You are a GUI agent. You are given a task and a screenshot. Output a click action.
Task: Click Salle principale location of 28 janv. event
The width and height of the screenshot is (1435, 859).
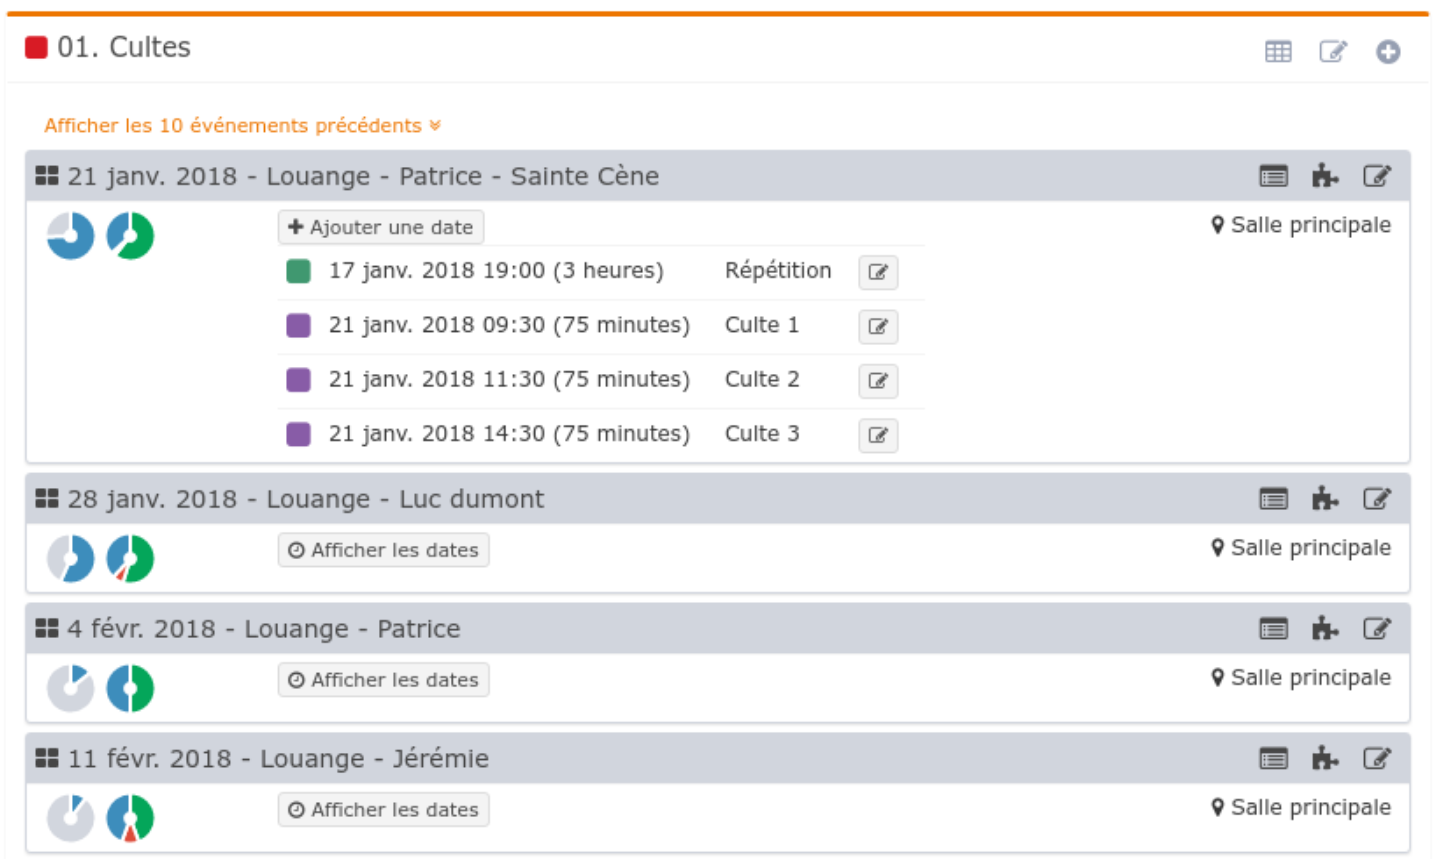click(1301, 548)
